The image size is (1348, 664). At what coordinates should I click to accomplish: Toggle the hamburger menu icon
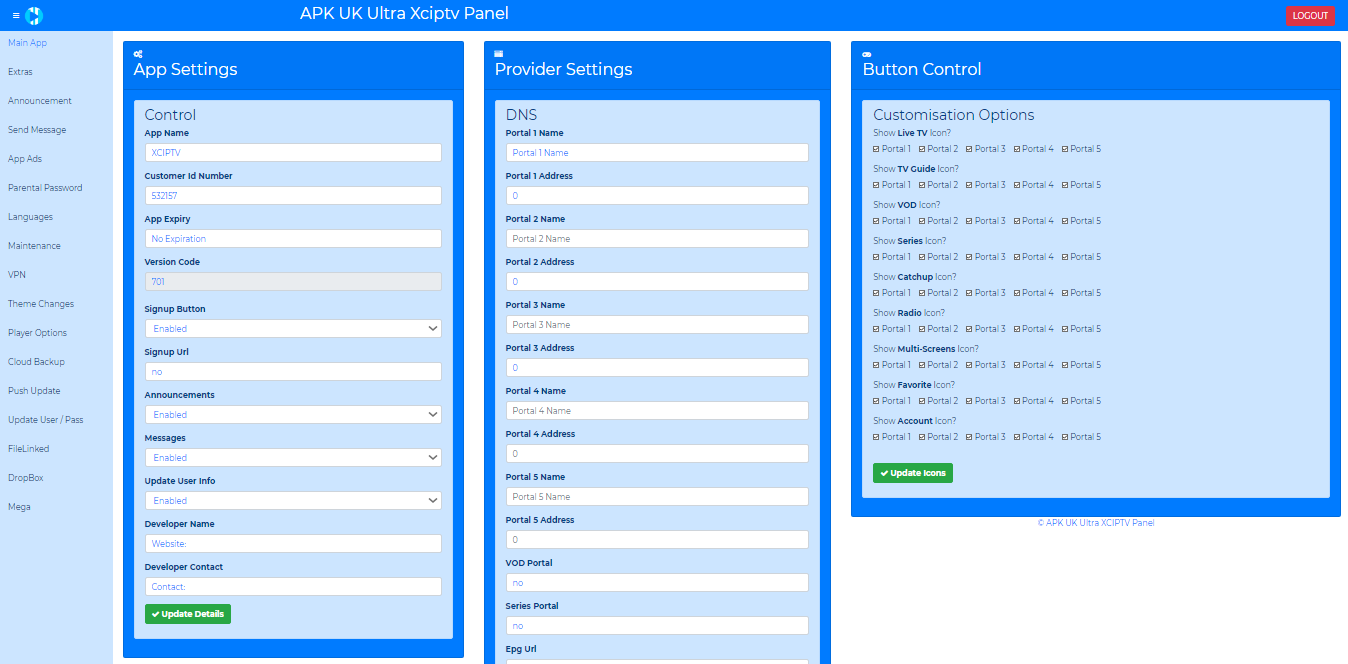pos(16,16)
